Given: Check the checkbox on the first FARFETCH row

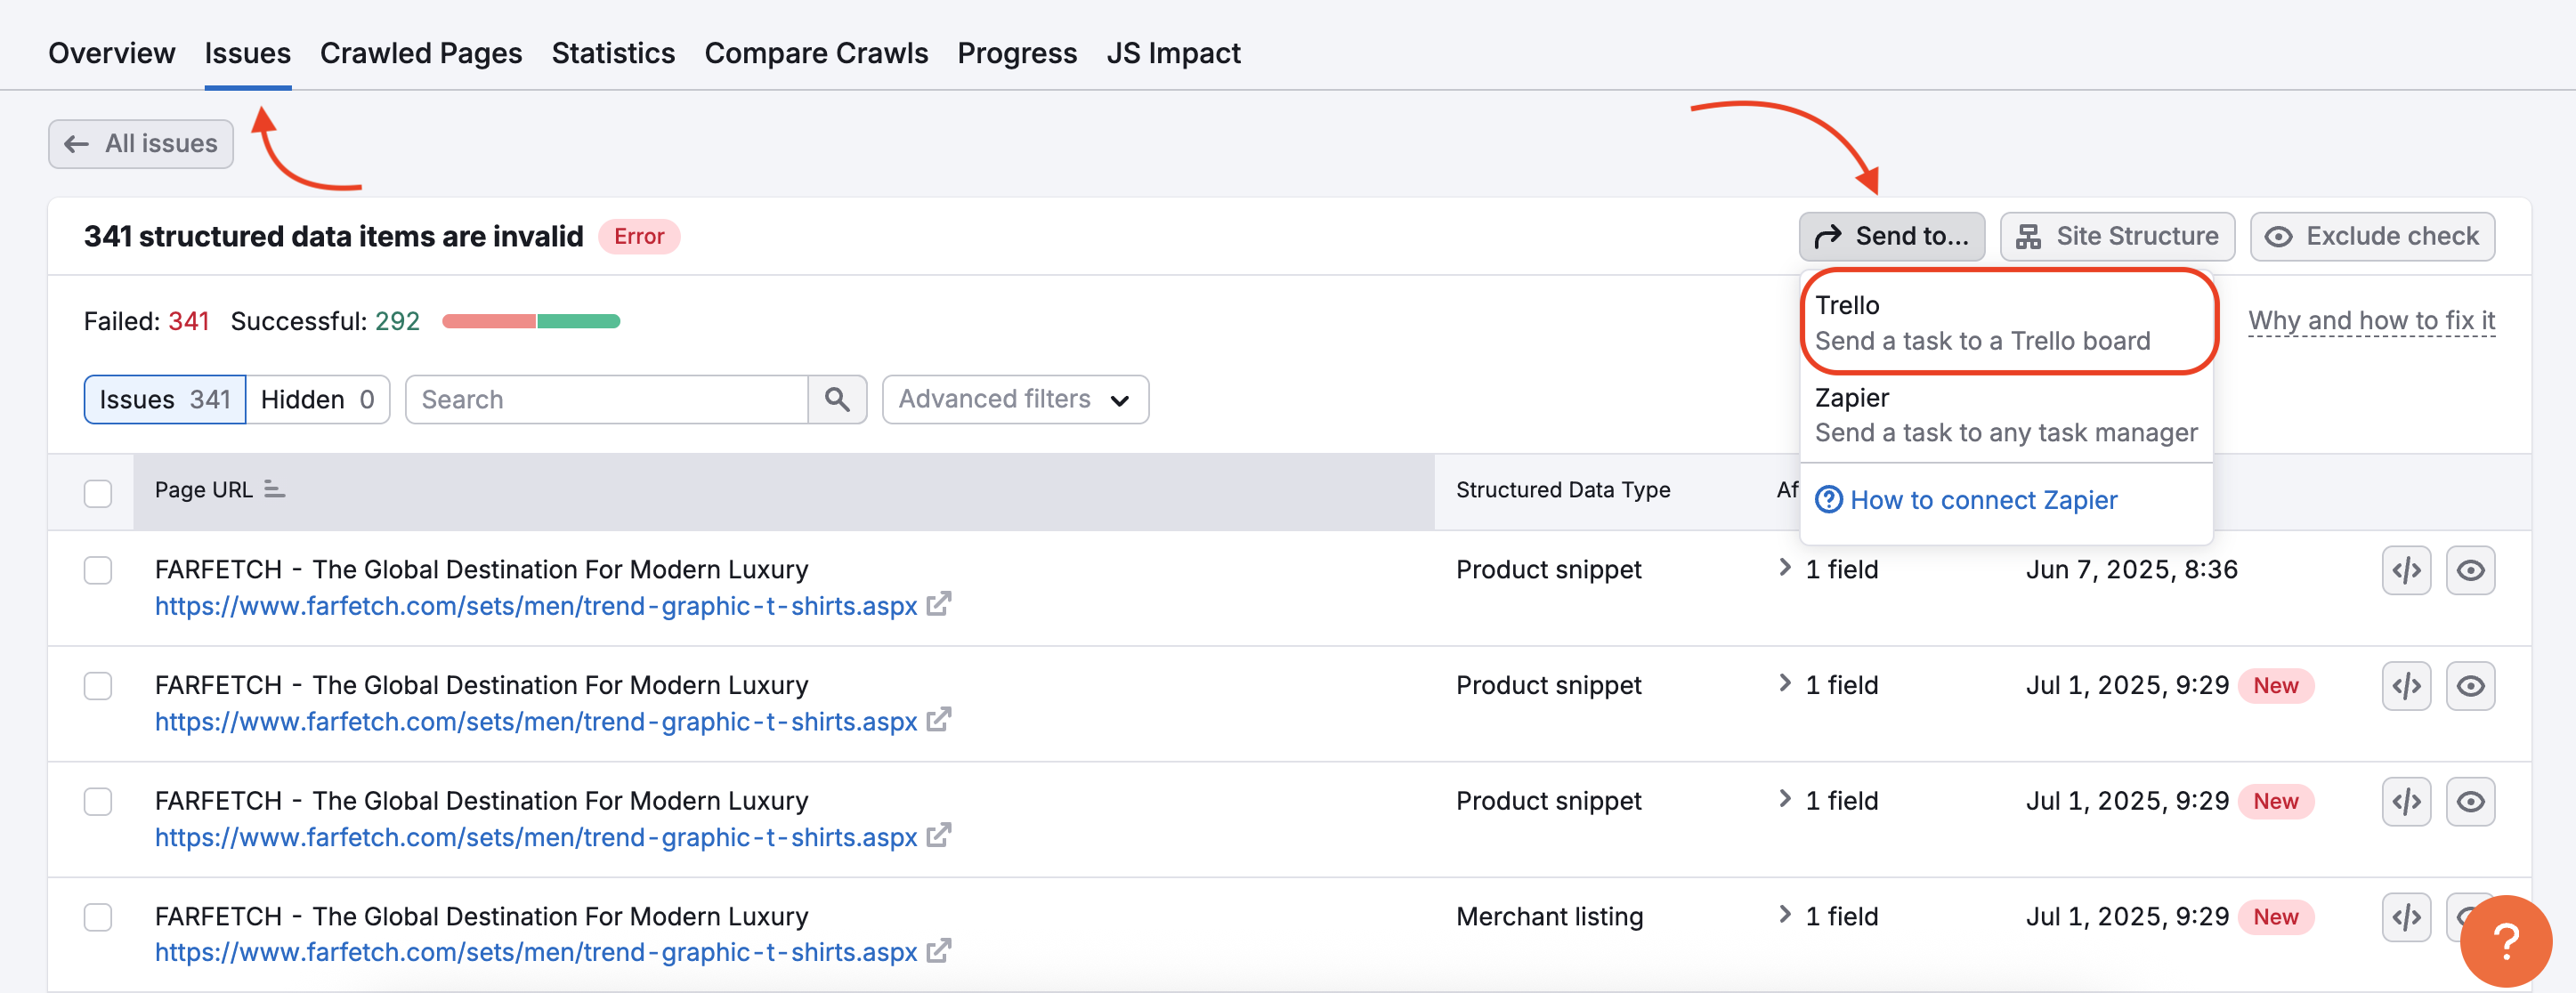Looking at the screenshot, I should [x=98, y=570].
